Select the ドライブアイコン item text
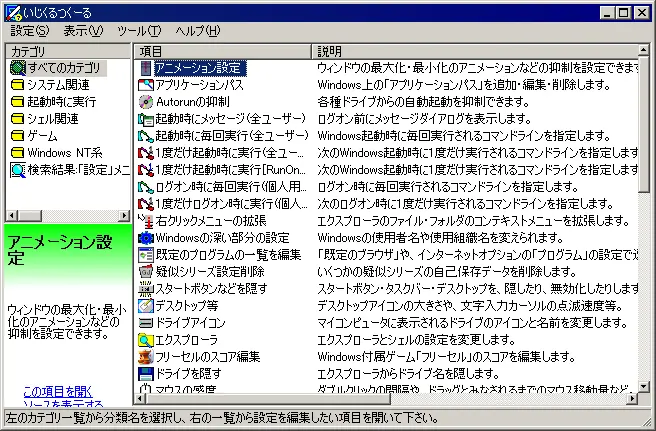Viewport: 656px width, 431px height. [x=190, y=323]
